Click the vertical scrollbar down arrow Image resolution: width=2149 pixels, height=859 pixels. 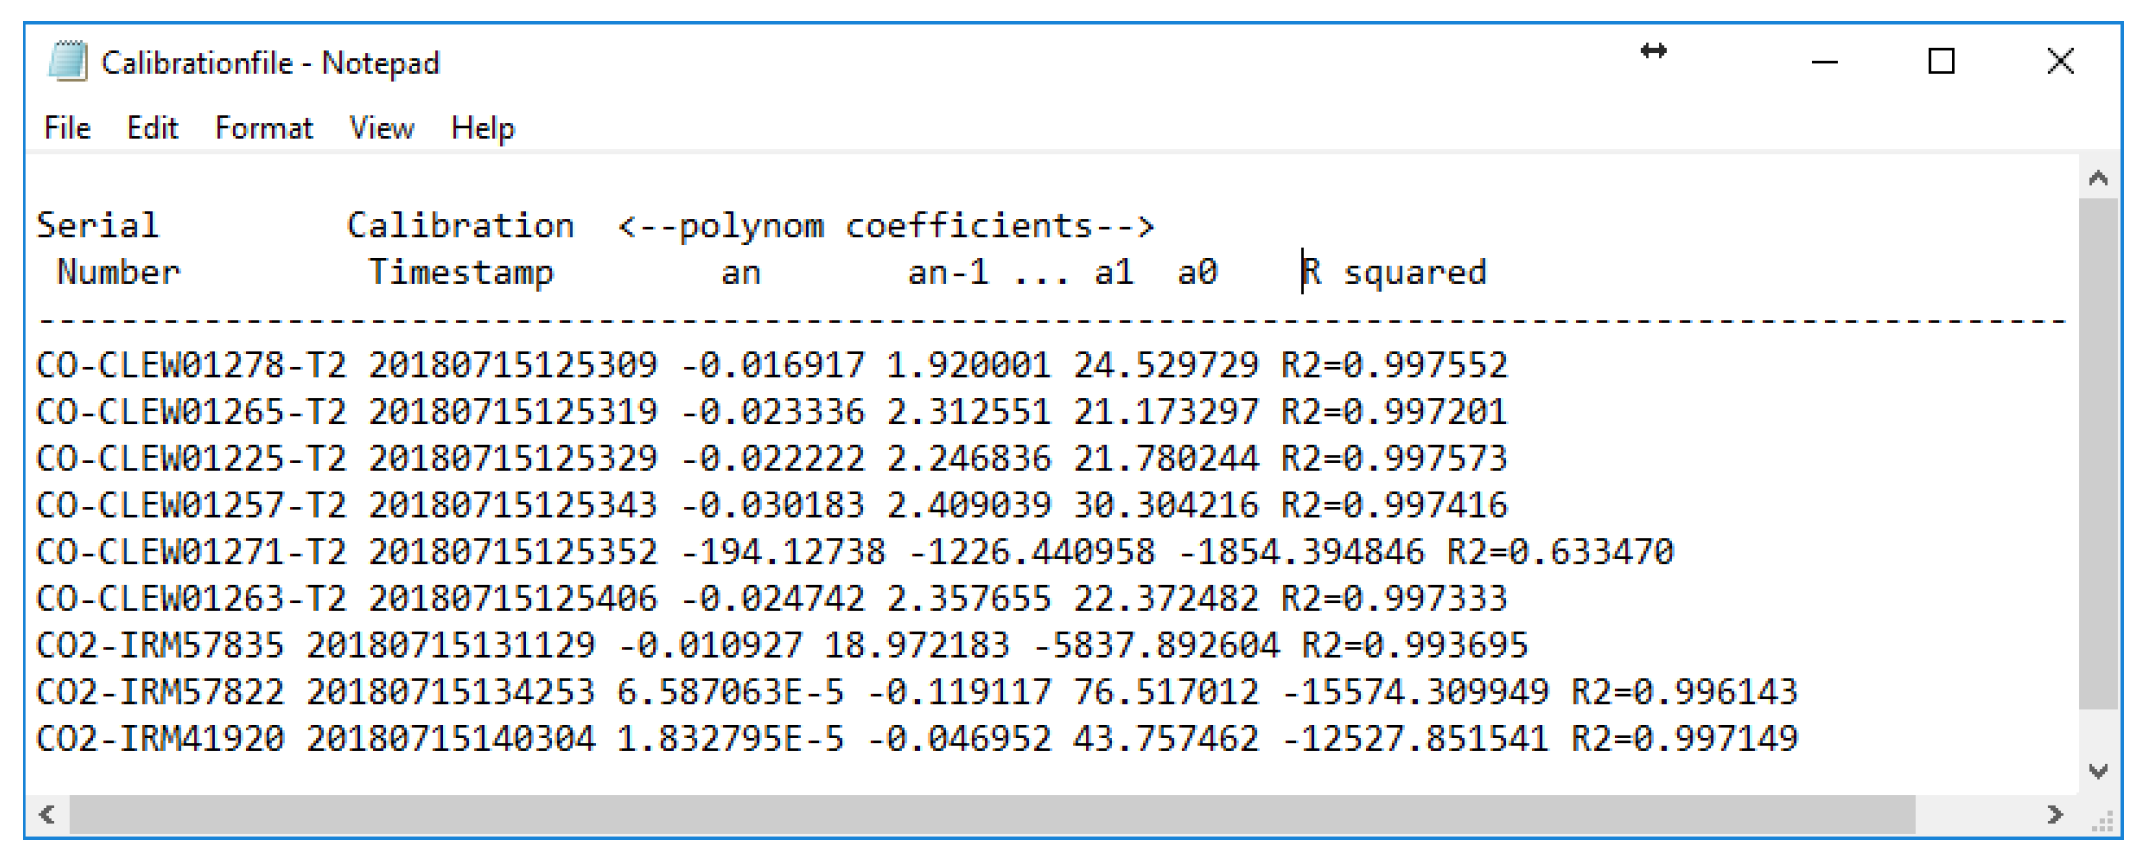click(x=2098, y=771)
